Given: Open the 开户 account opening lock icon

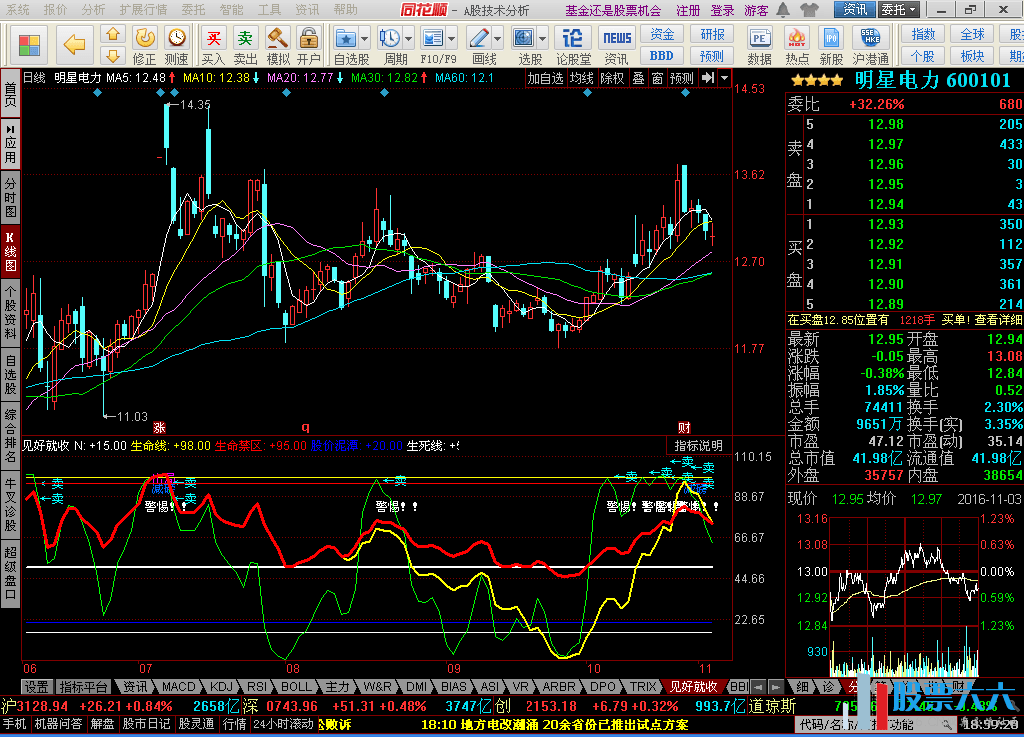Looking at the screenshot, I should [309, 46].
